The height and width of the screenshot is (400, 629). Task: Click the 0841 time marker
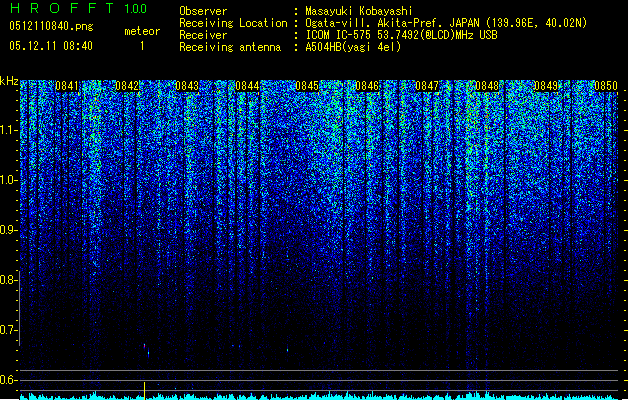tap(67, 86)
